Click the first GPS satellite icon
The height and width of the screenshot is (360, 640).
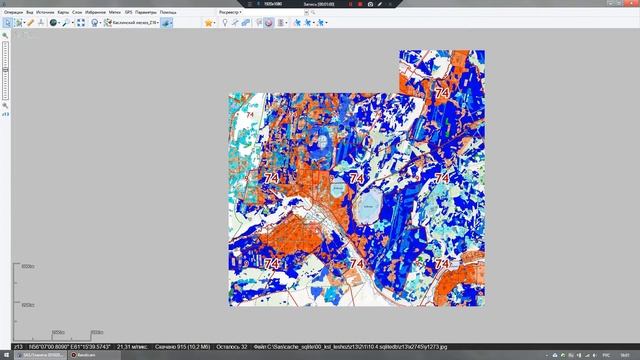click(297, 23)
